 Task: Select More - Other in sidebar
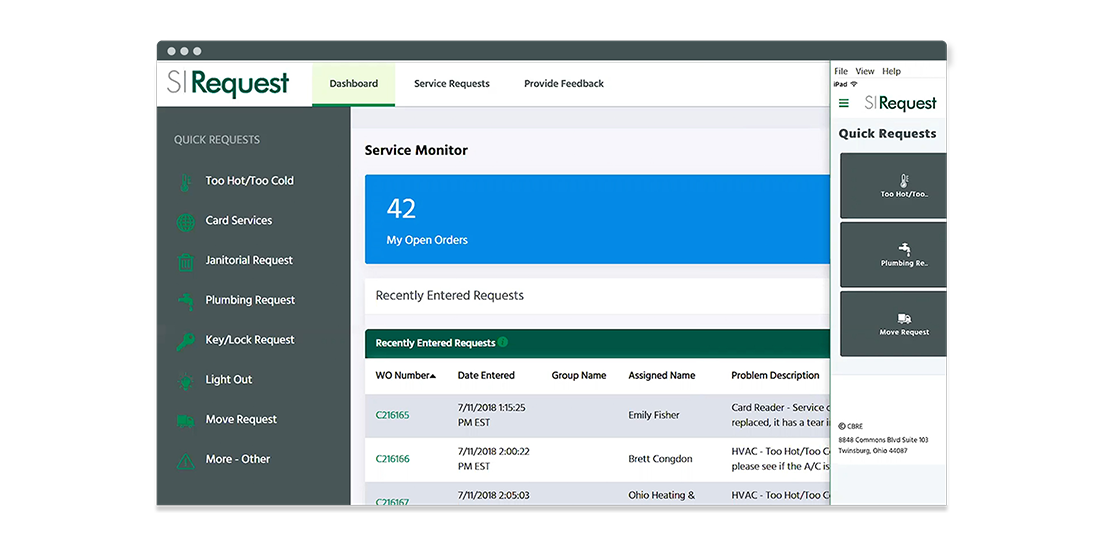coord(238,459)
